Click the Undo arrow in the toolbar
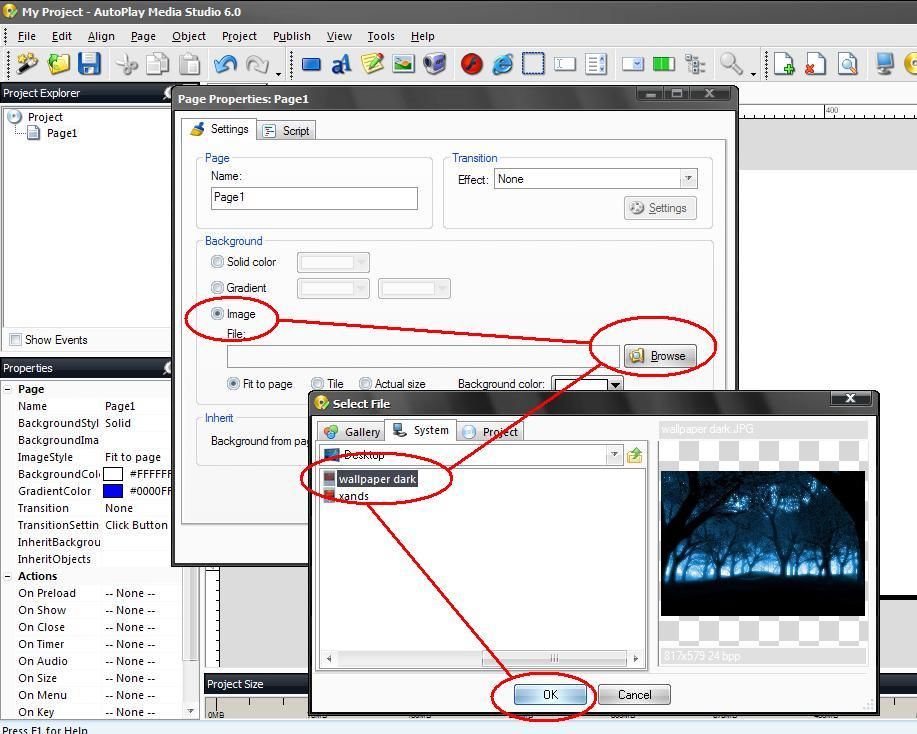This screenshot has width=917, height=734. click(x=225, y=64)
